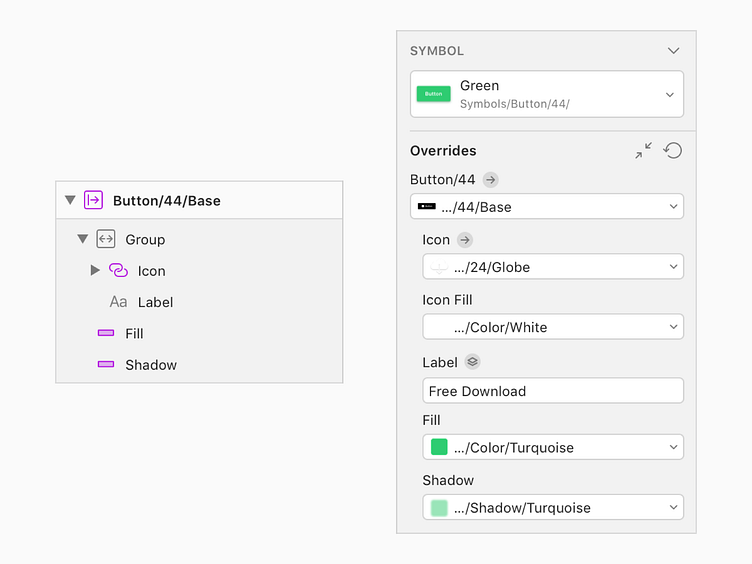Click the Button/44/Base symbol icon

(94, 200)
